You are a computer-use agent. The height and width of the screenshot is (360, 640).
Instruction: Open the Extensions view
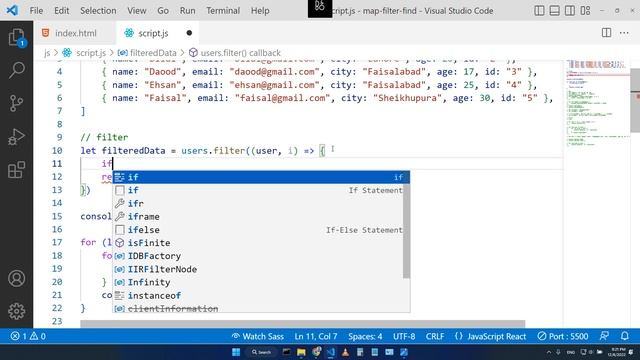coord(17,170)
